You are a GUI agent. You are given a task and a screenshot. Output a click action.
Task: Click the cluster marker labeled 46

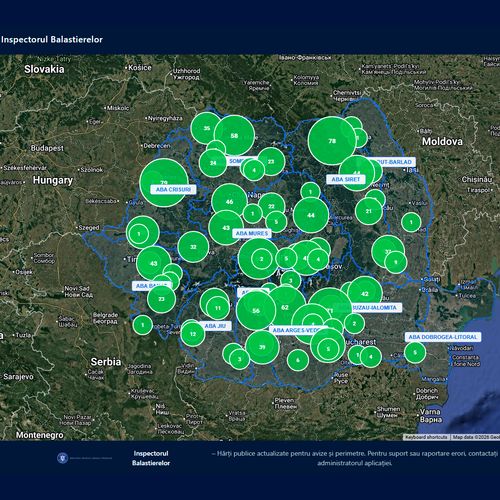pyautogui.click(x=229, y=201)
